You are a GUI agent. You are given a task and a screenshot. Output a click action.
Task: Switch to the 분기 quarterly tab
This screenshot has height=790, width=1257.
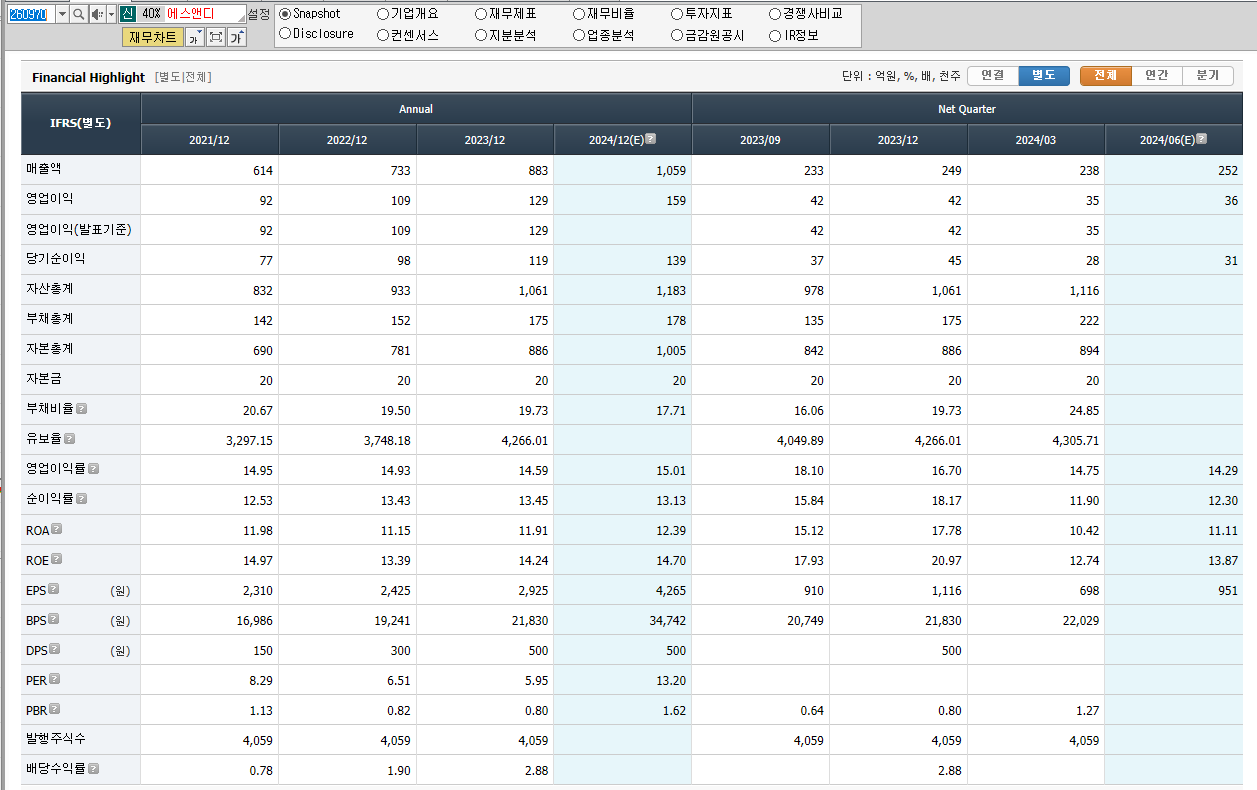click(x=1208, y=76)
